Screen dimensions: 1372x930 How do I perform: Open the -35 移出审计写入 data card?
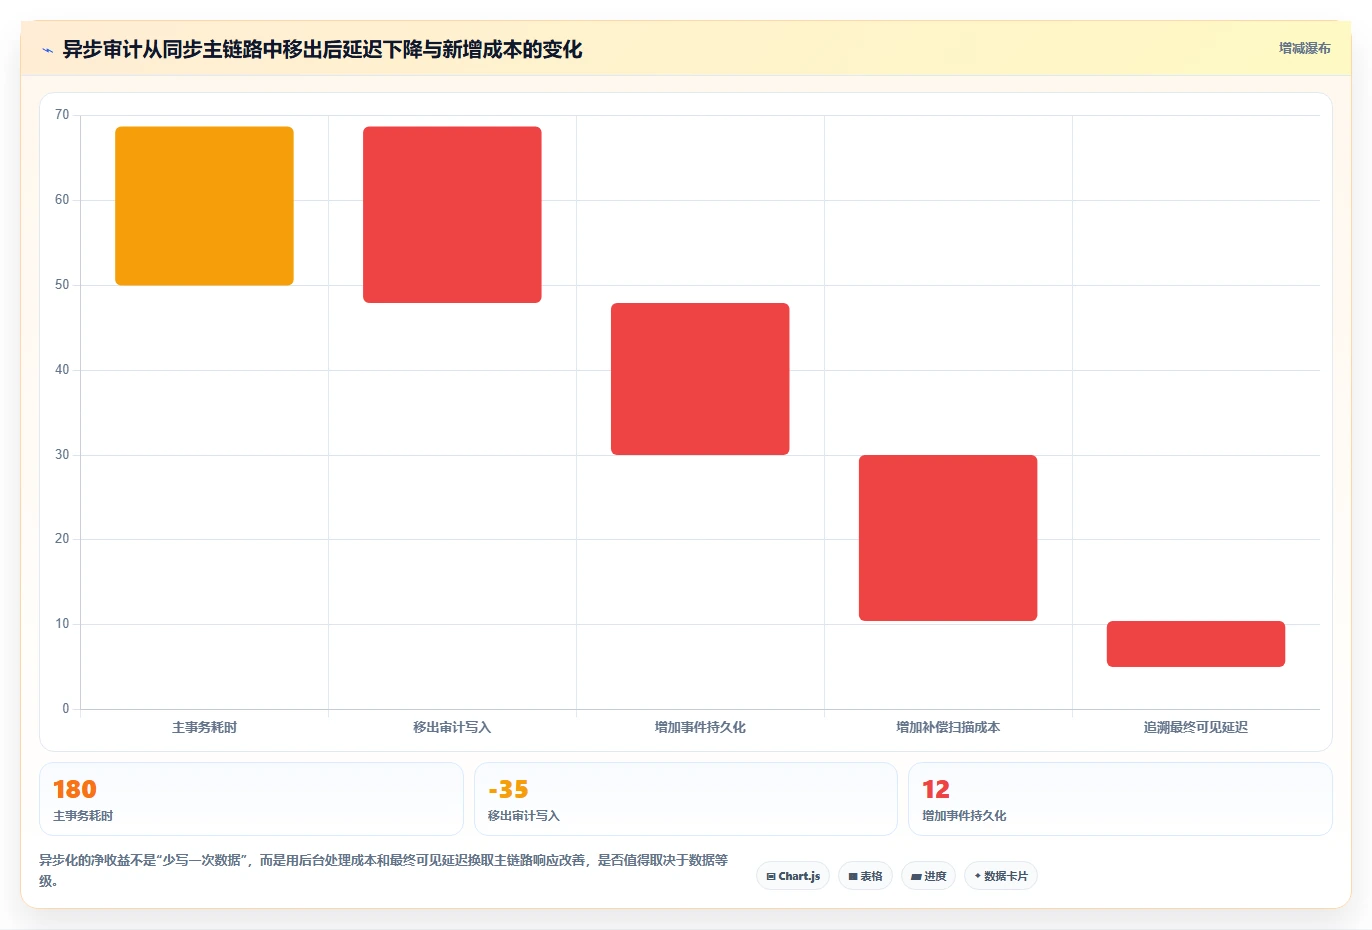click(x=686, y=799)
